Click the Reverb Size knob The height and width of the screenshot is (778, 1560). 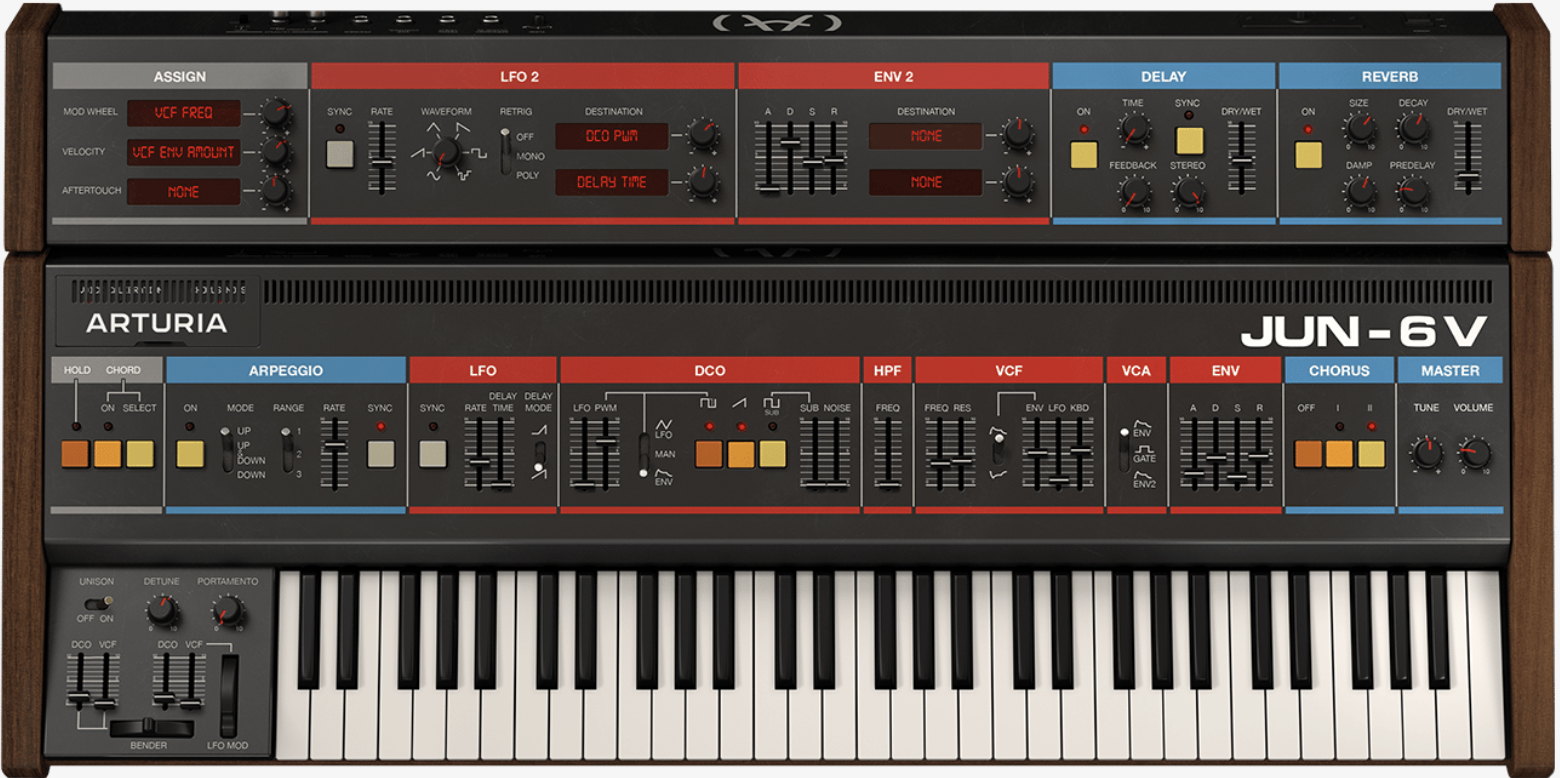point(1359,128)
